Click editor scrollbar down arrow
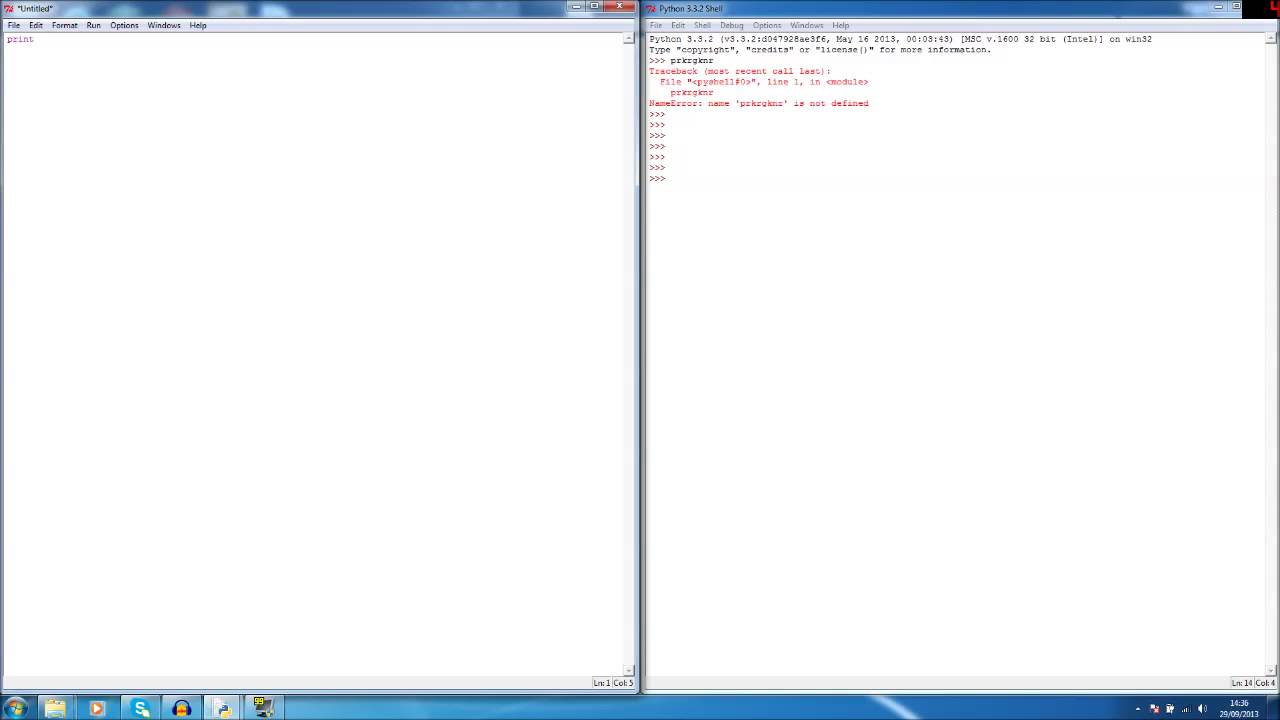Viewport: 1280px width, 720px height. [629, 670]
